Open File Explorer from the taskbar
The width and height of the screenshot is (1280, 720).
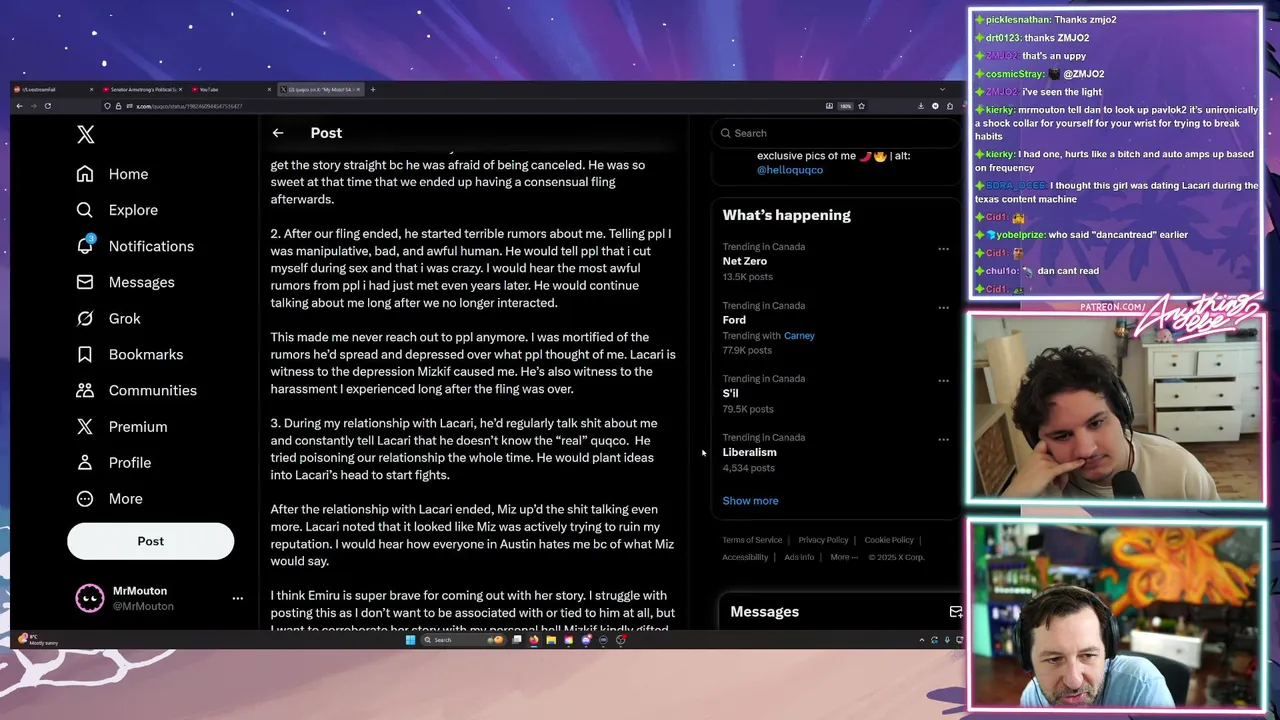click(x=550, y=640)
